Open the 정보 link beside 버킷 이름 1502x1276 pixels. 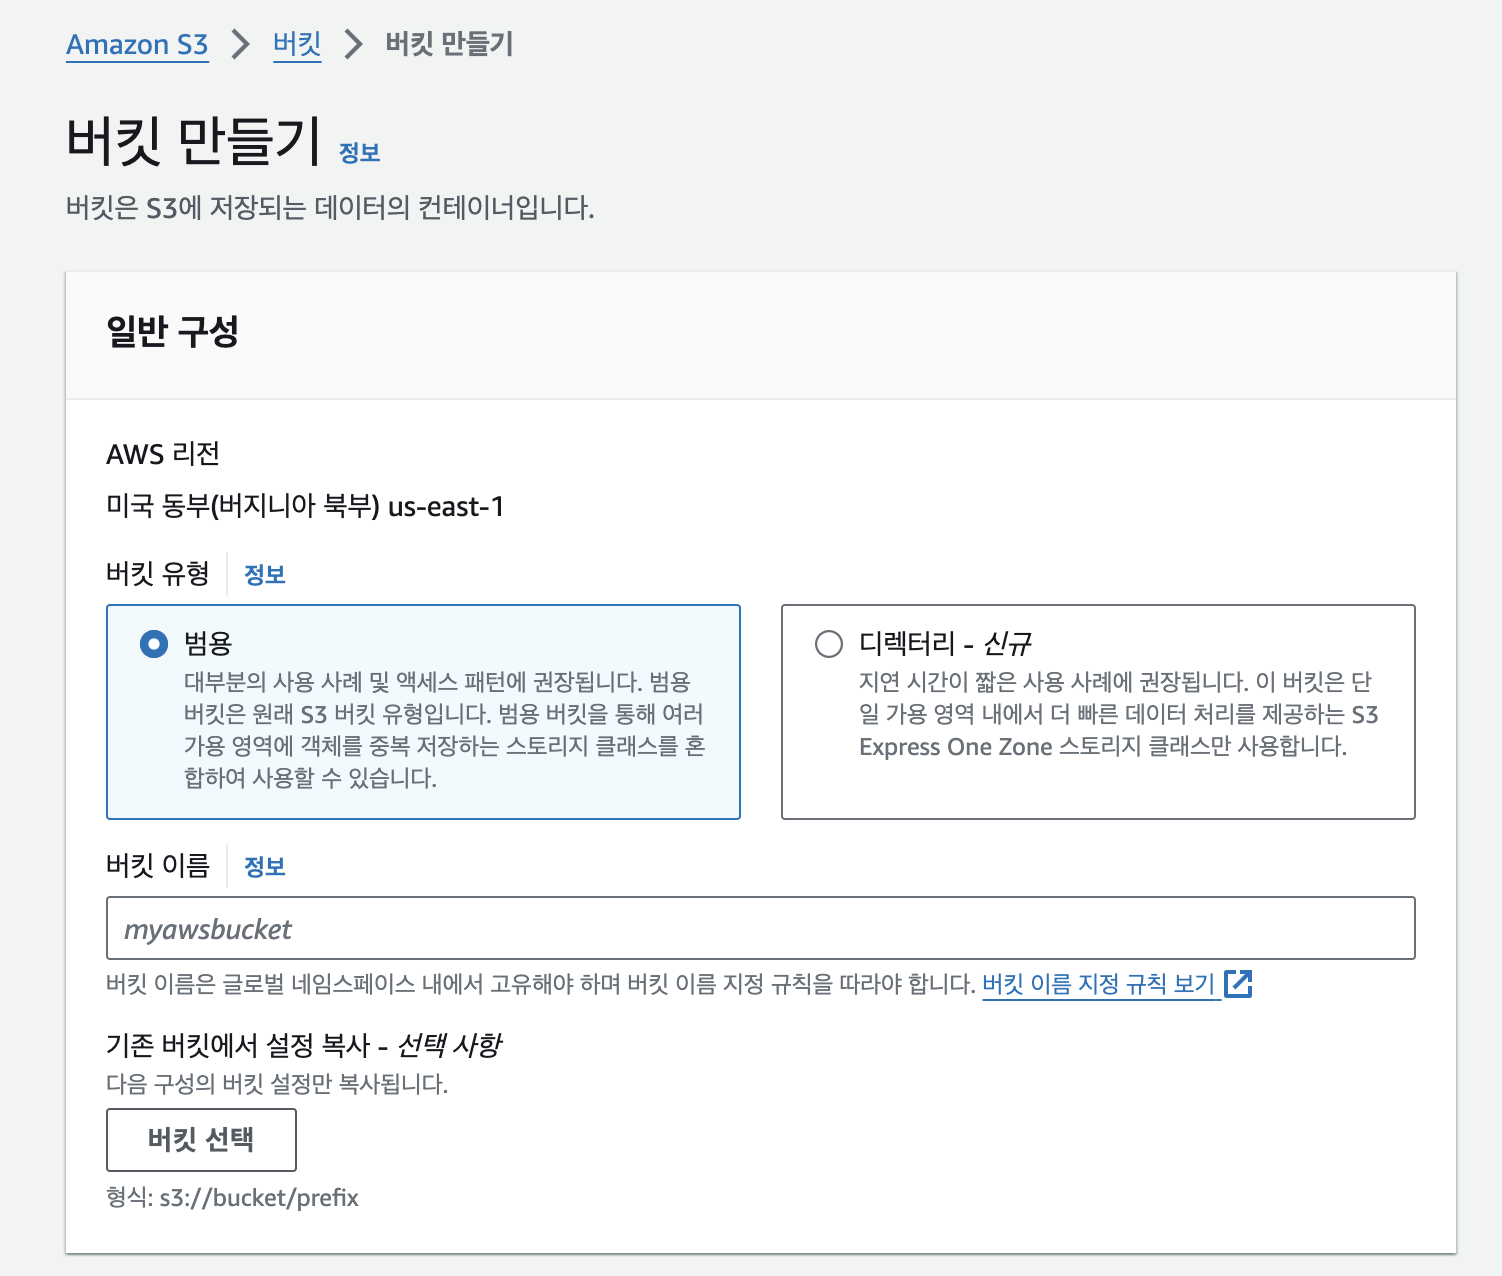[x=265, y=867]
